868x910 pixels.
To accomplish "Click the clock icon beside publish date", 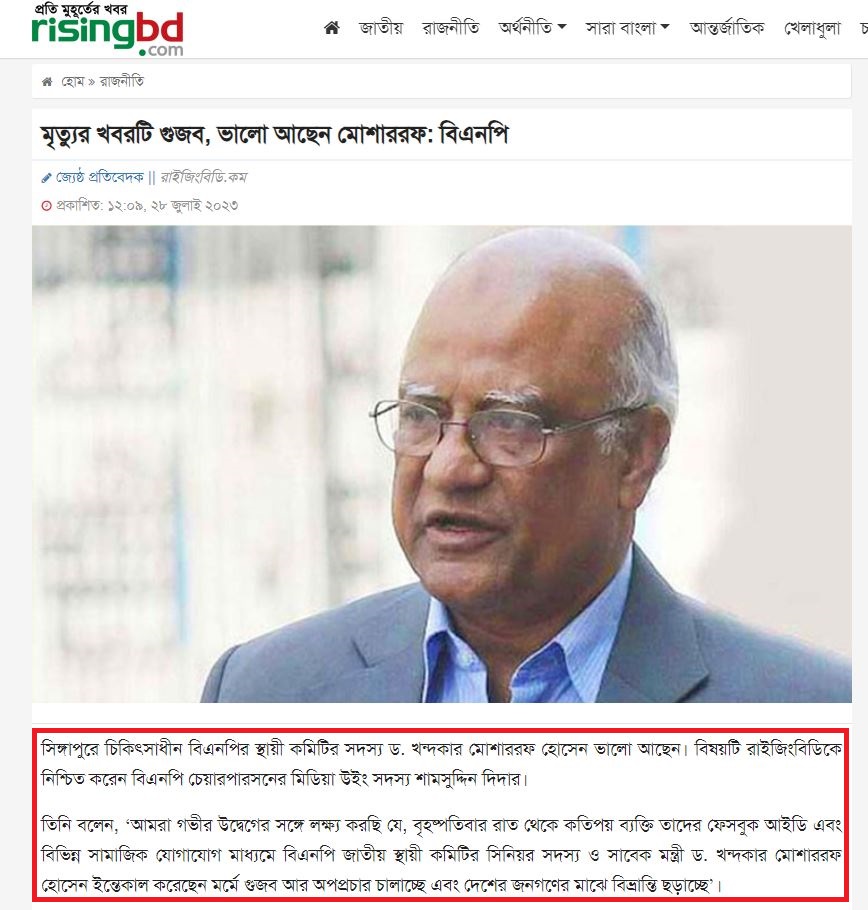I will pyautogui.click(x=46, y=205).
